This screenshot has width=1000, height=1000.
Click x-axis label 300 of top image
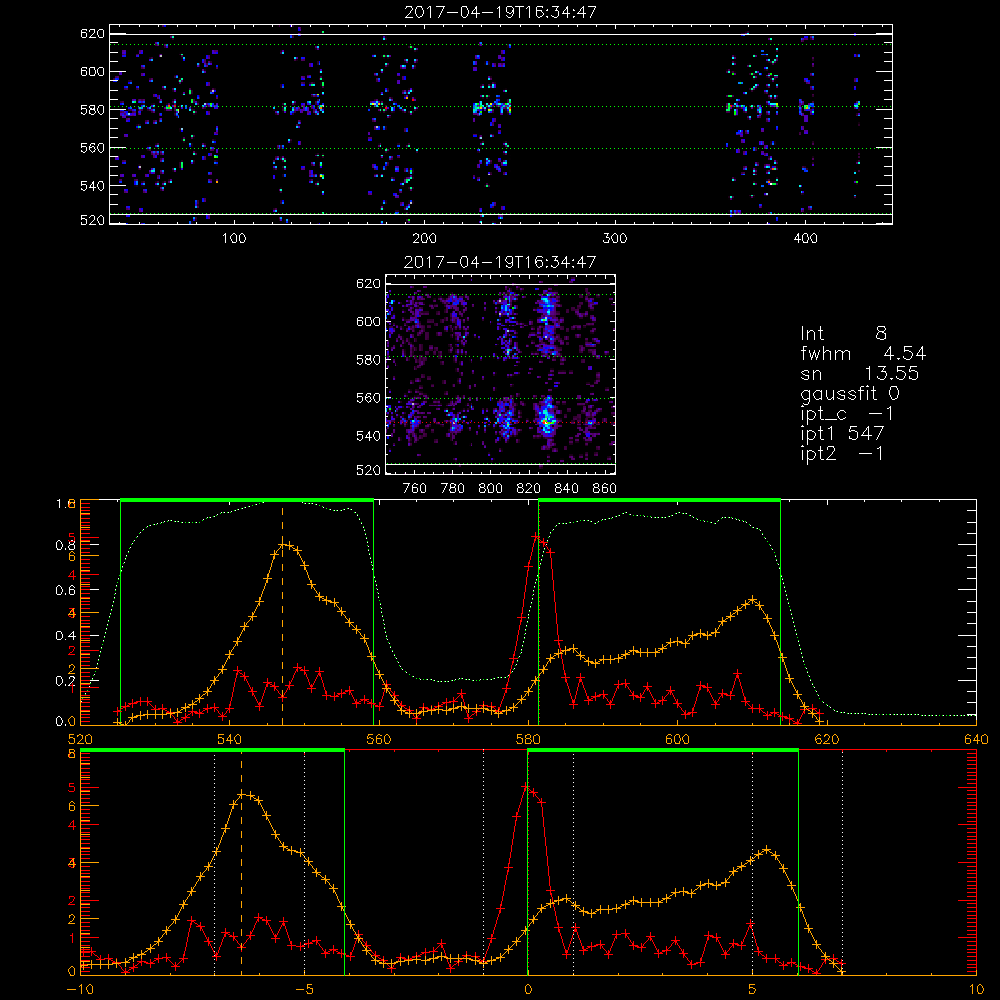615,239
